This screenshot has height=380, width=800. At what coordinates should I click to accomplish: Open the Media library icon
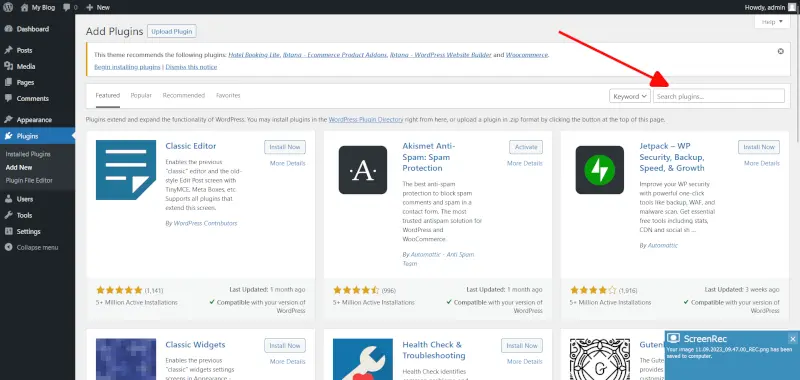point(8,66)
